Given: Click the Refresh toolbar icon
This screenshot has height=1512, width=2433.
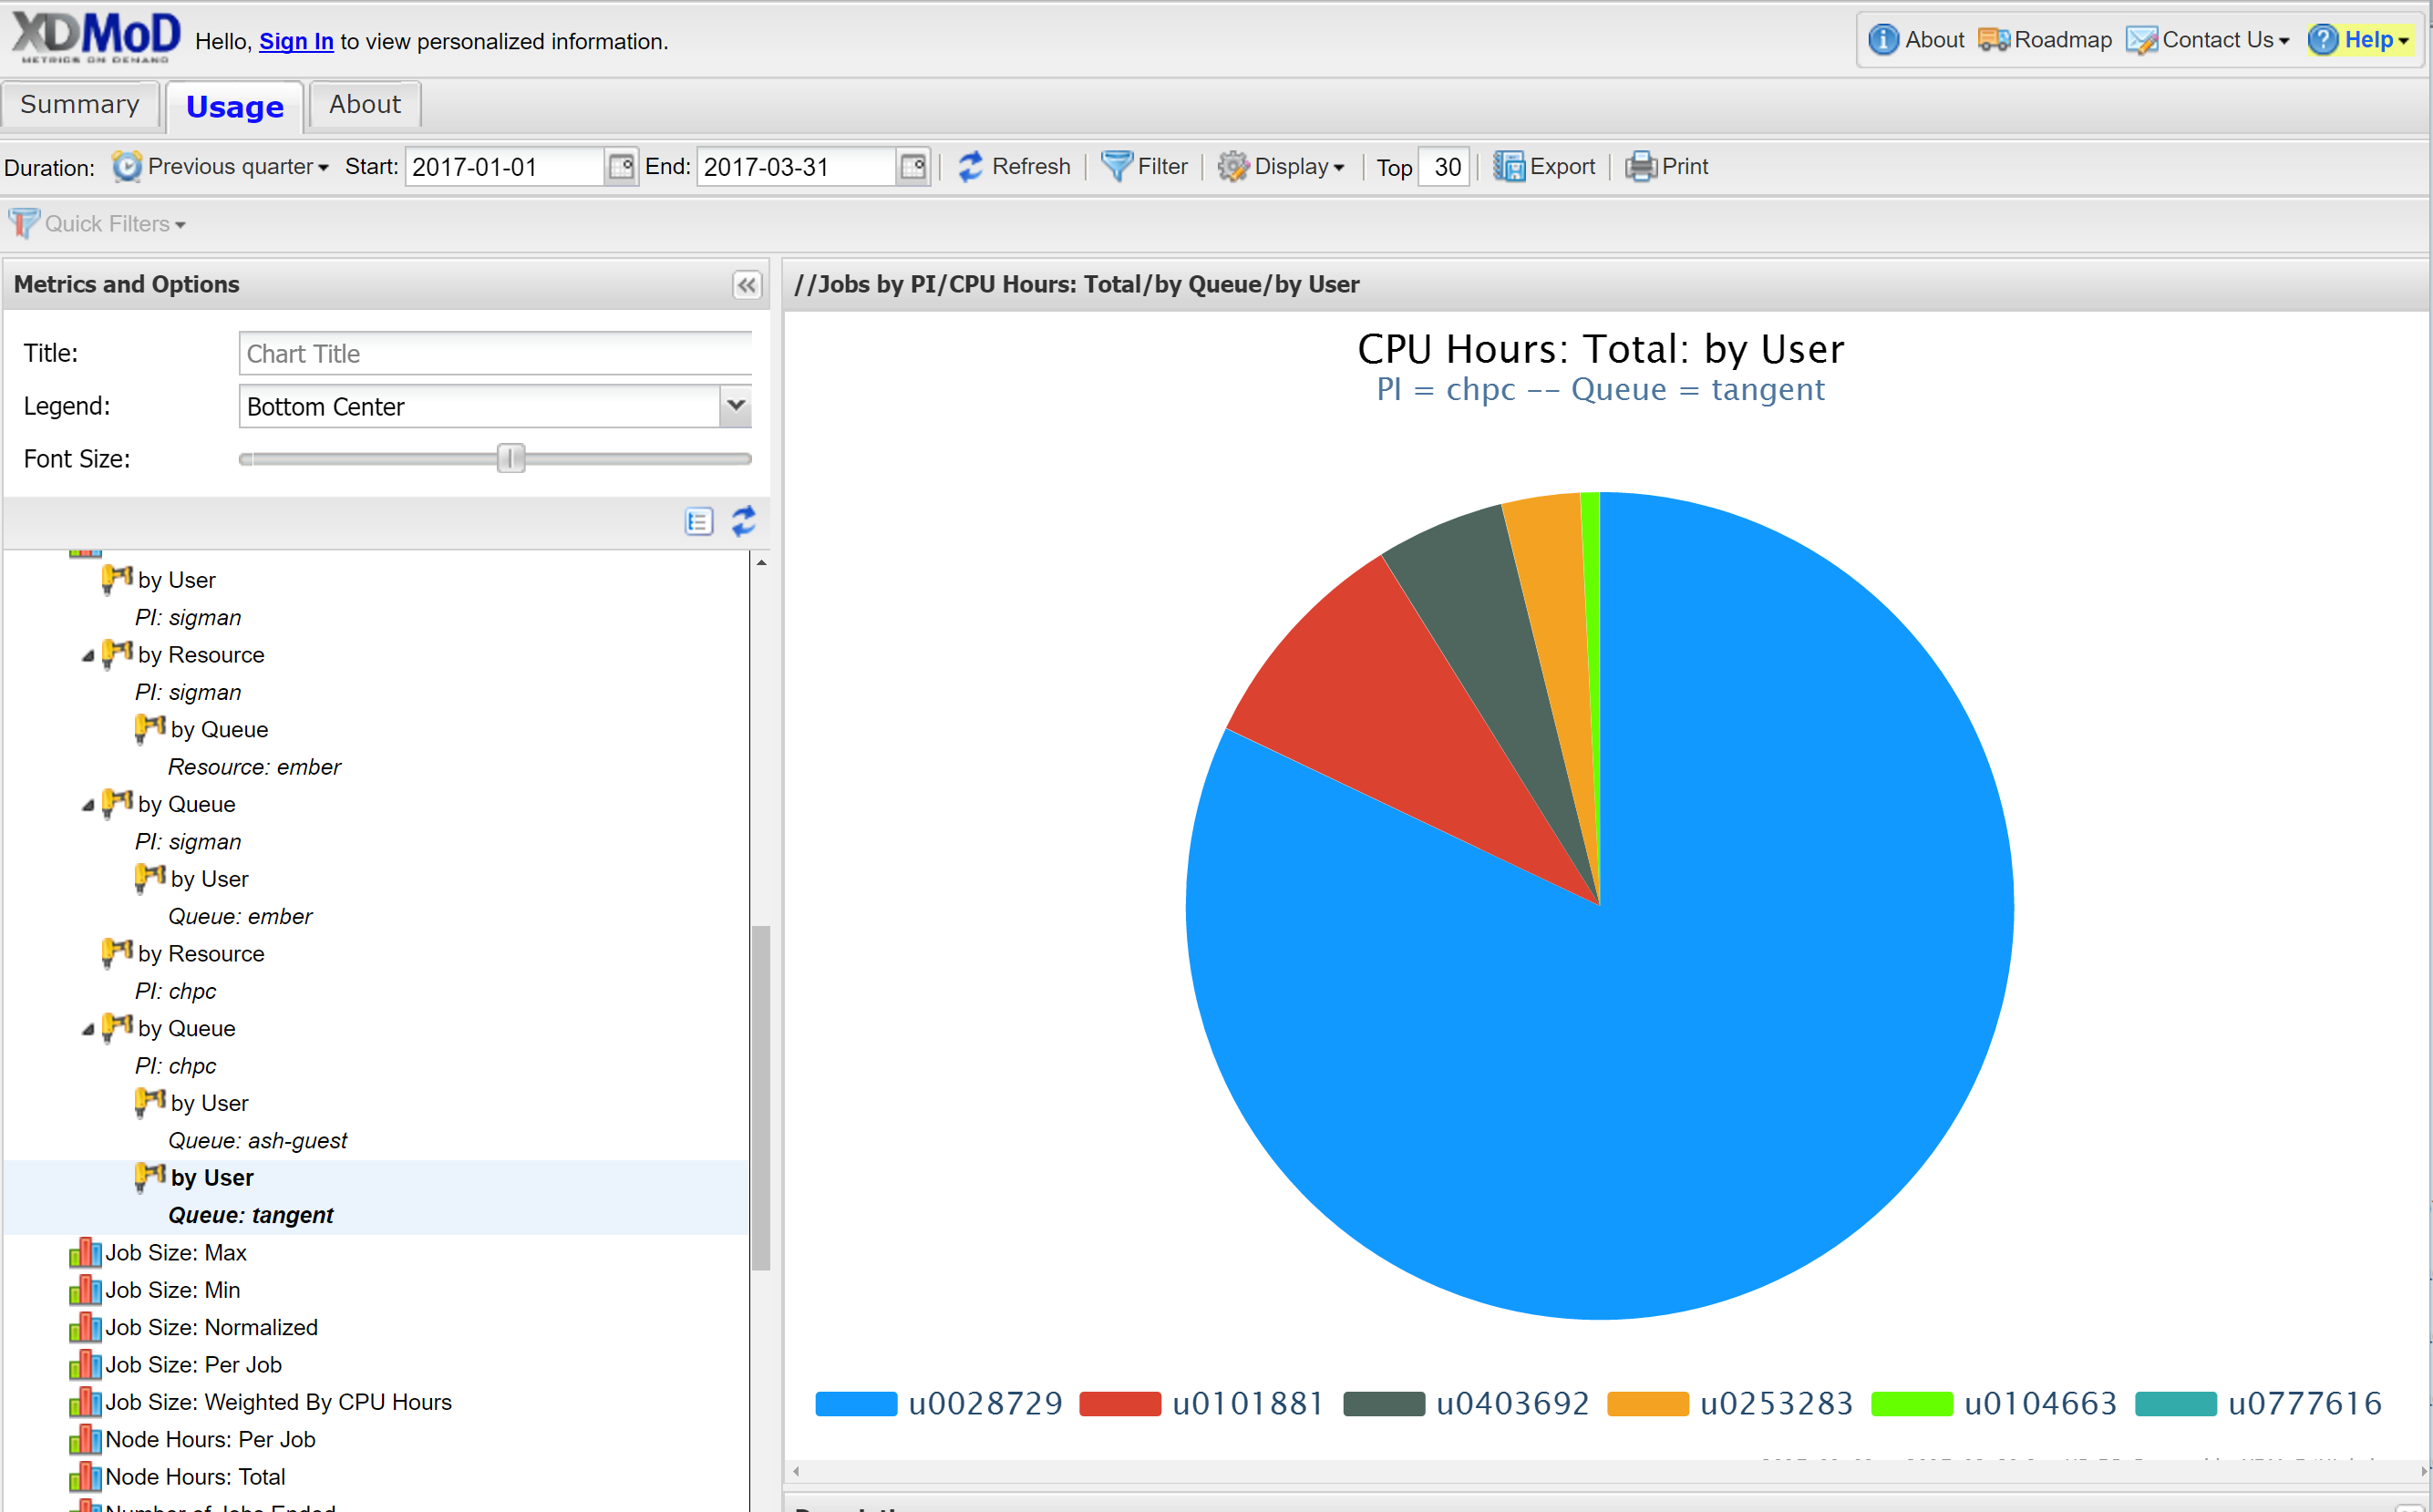Looking at the screenshot, I should coord(969,167).
